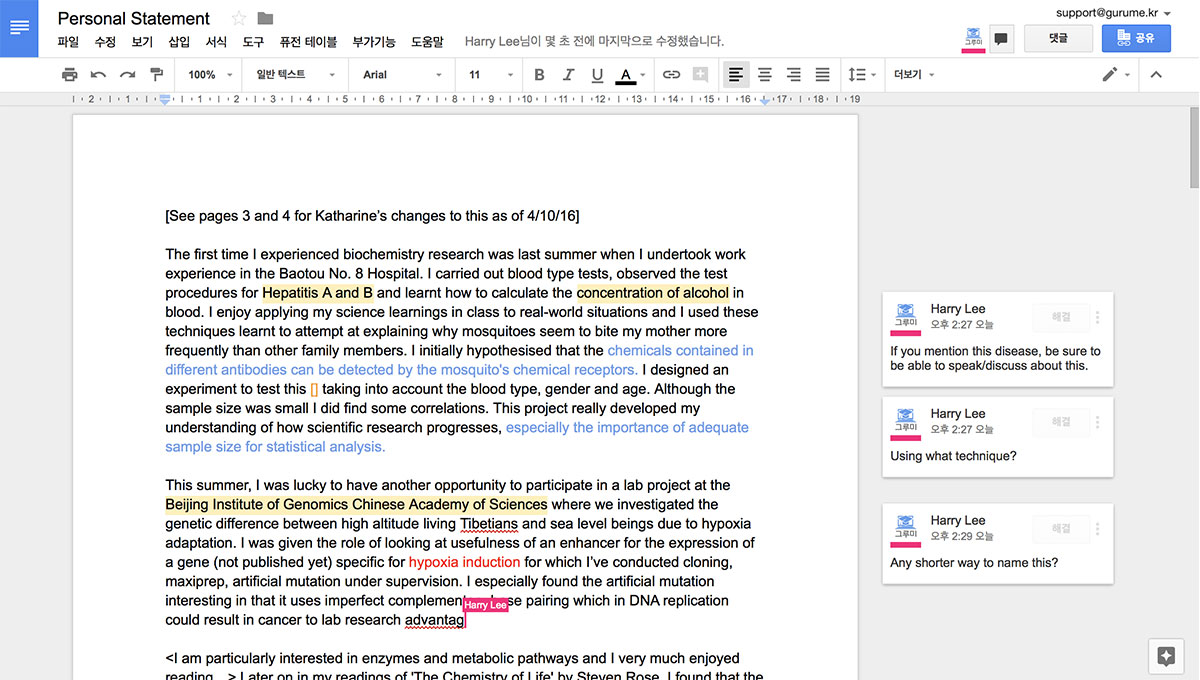Open the 더보기 toolbar overflow

tap(914, 75)
